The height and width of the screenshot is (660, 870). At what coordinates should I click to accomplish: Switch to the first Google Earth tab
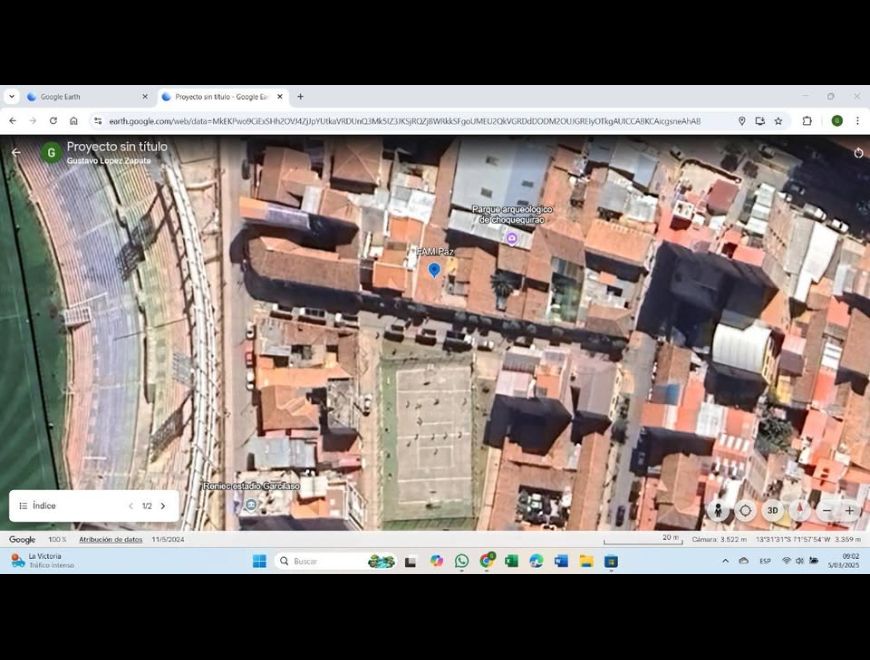tap(87, 97)
